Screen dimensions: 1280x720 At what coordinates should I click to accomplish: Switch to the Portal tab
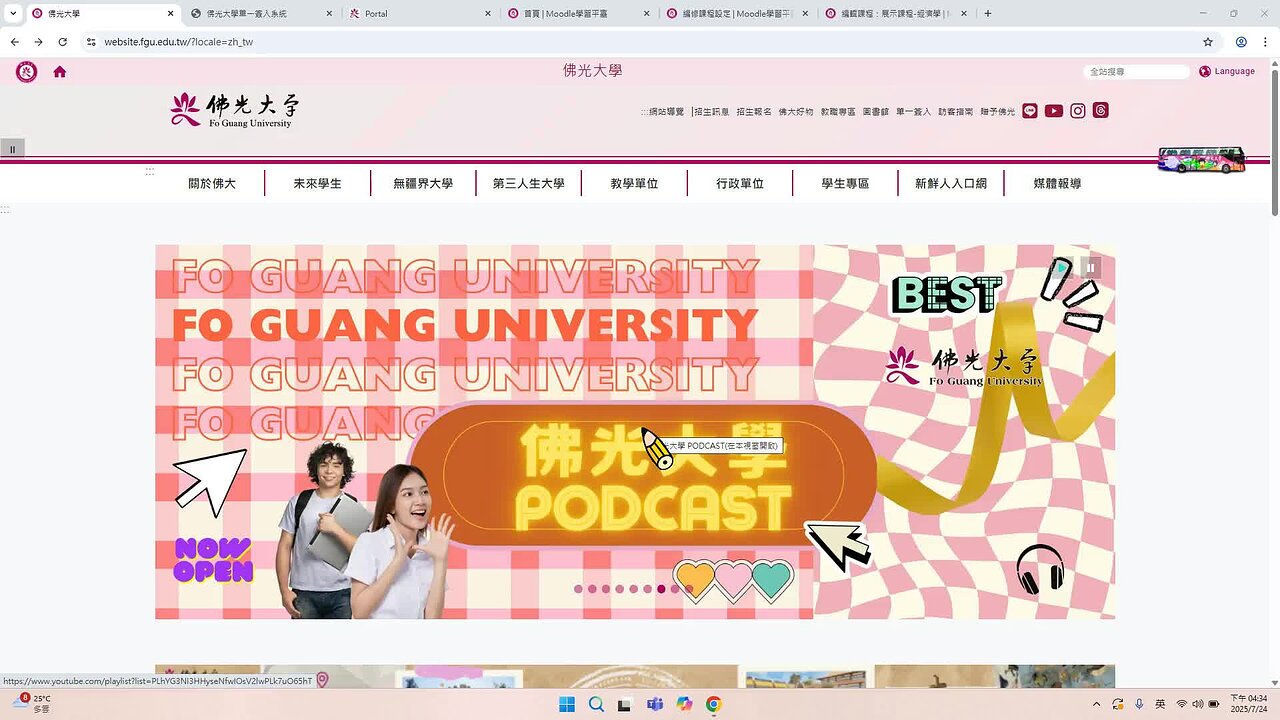(419, 14)
